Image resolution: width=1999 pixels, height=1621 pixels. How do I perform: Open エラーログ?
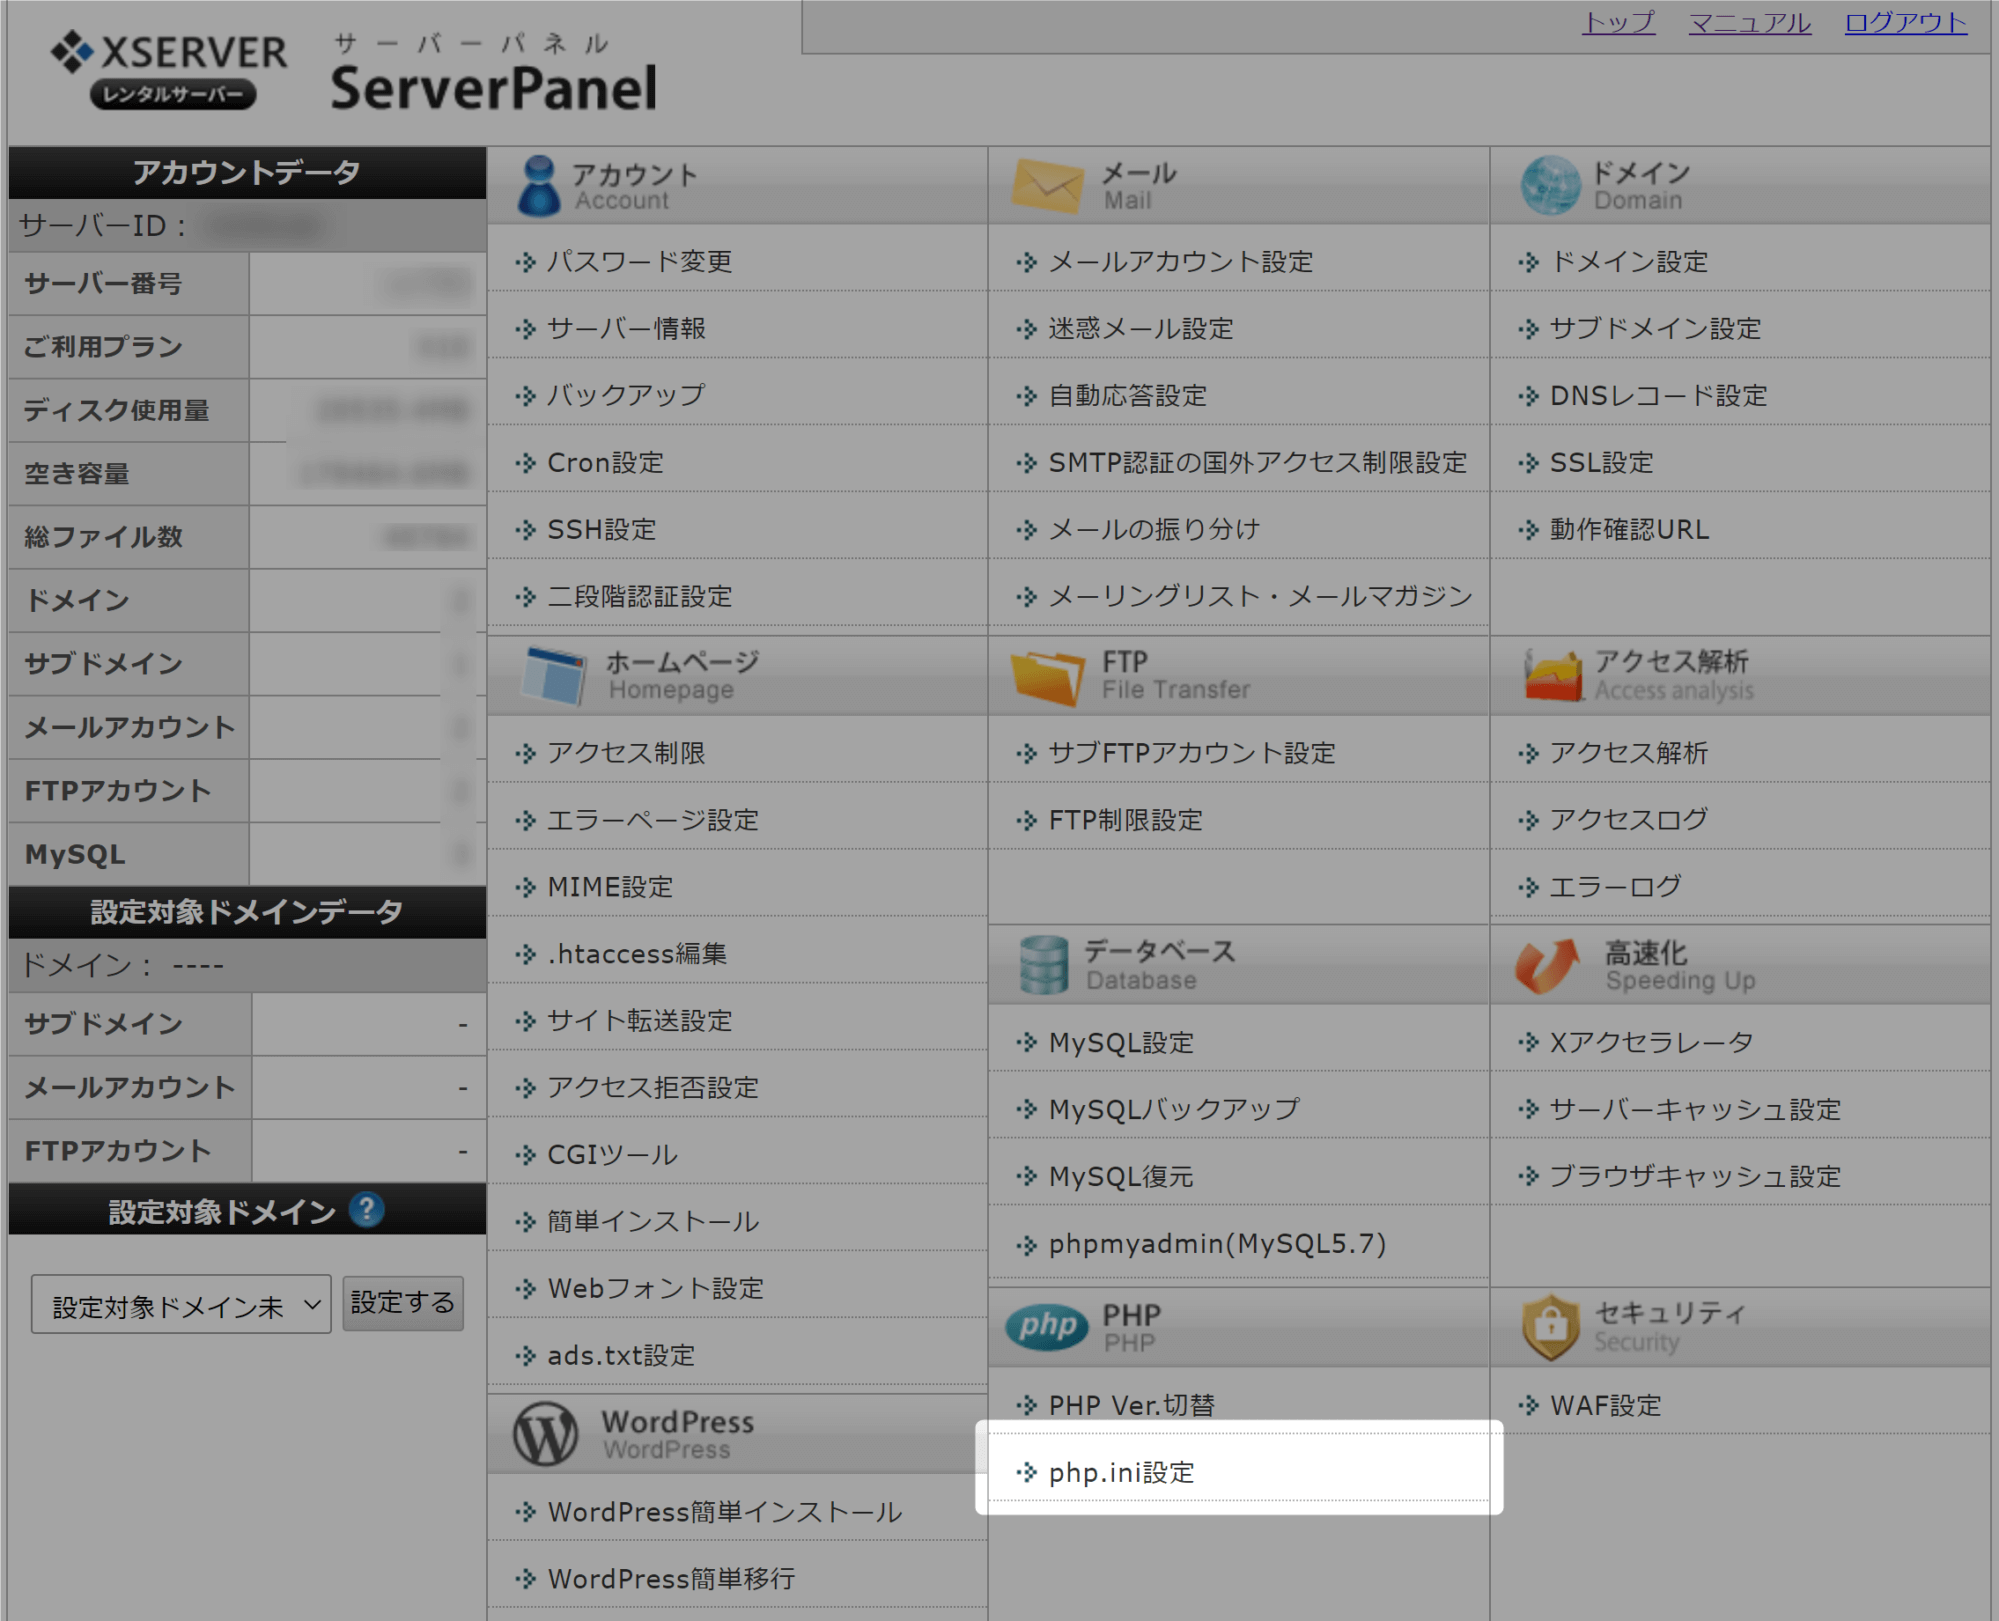[x=1615, y=887]
